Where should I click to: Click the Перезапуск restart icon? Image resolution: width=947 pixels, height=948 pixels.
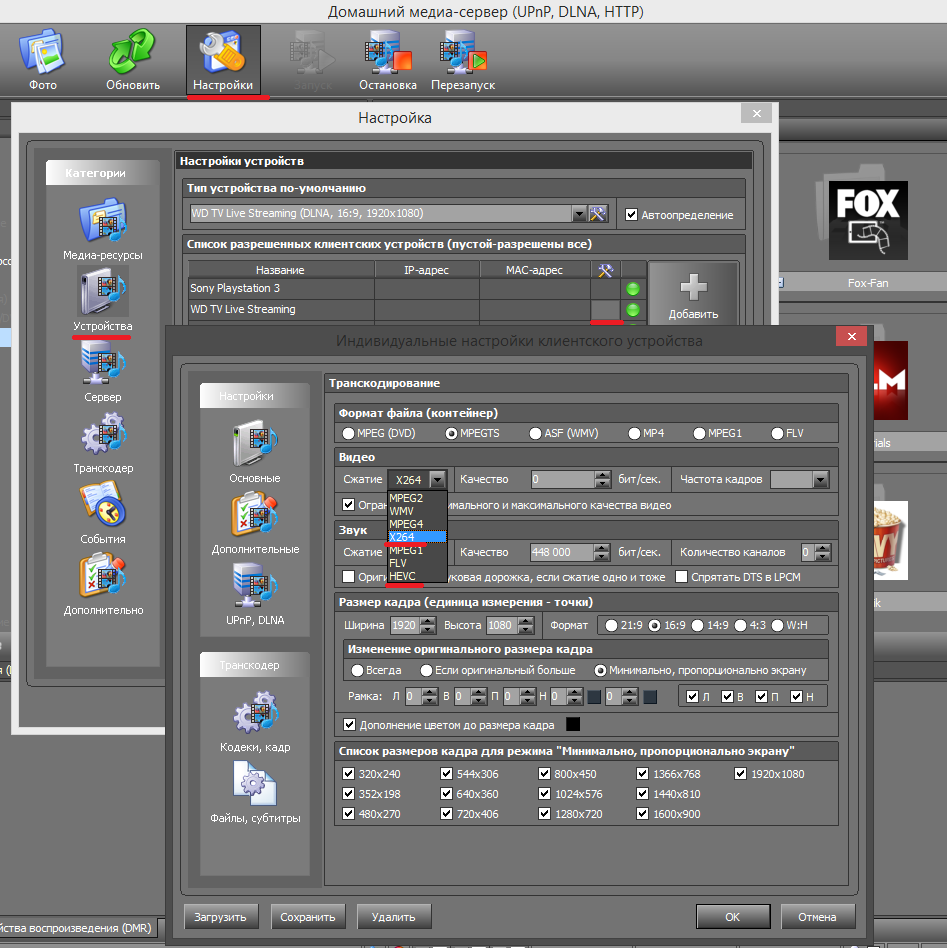coord(463,59)
